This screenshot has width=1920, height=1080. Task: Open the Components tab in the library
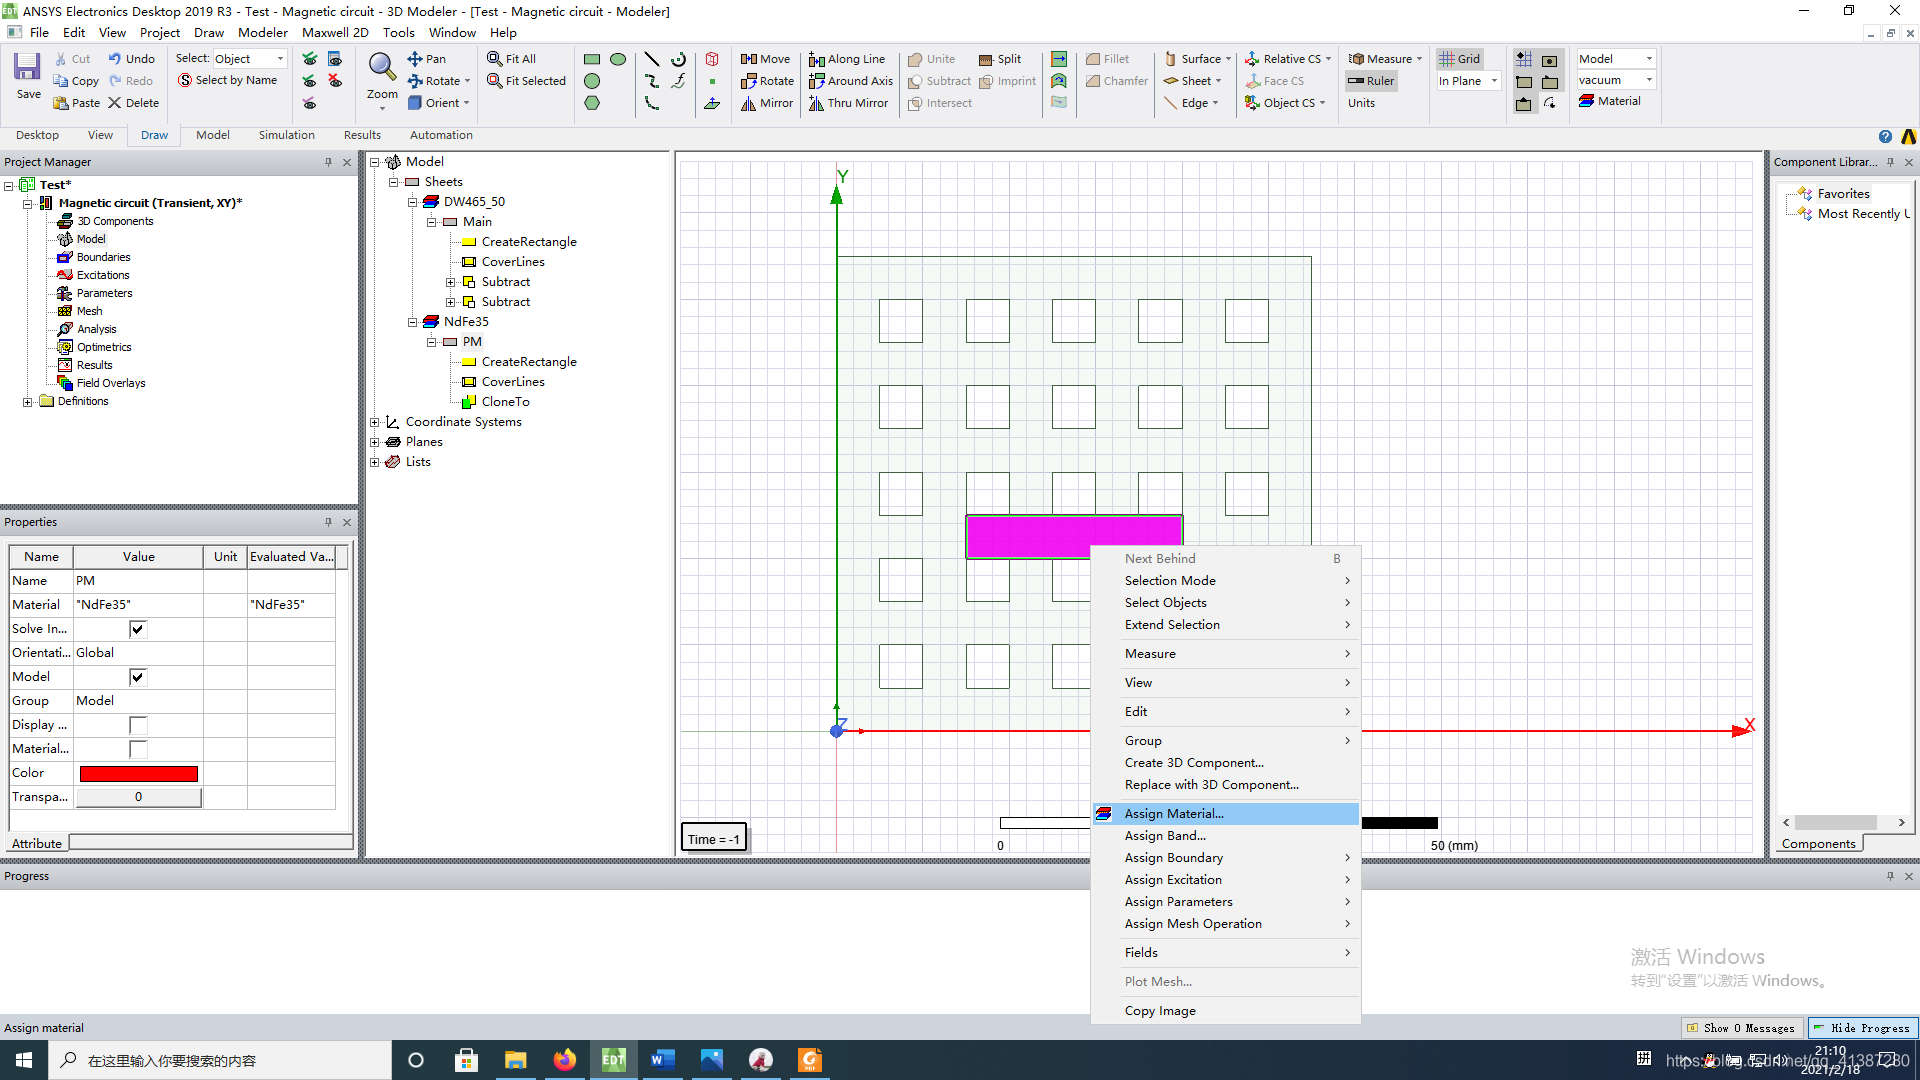pyautogui.click(x=1818, y=844)
